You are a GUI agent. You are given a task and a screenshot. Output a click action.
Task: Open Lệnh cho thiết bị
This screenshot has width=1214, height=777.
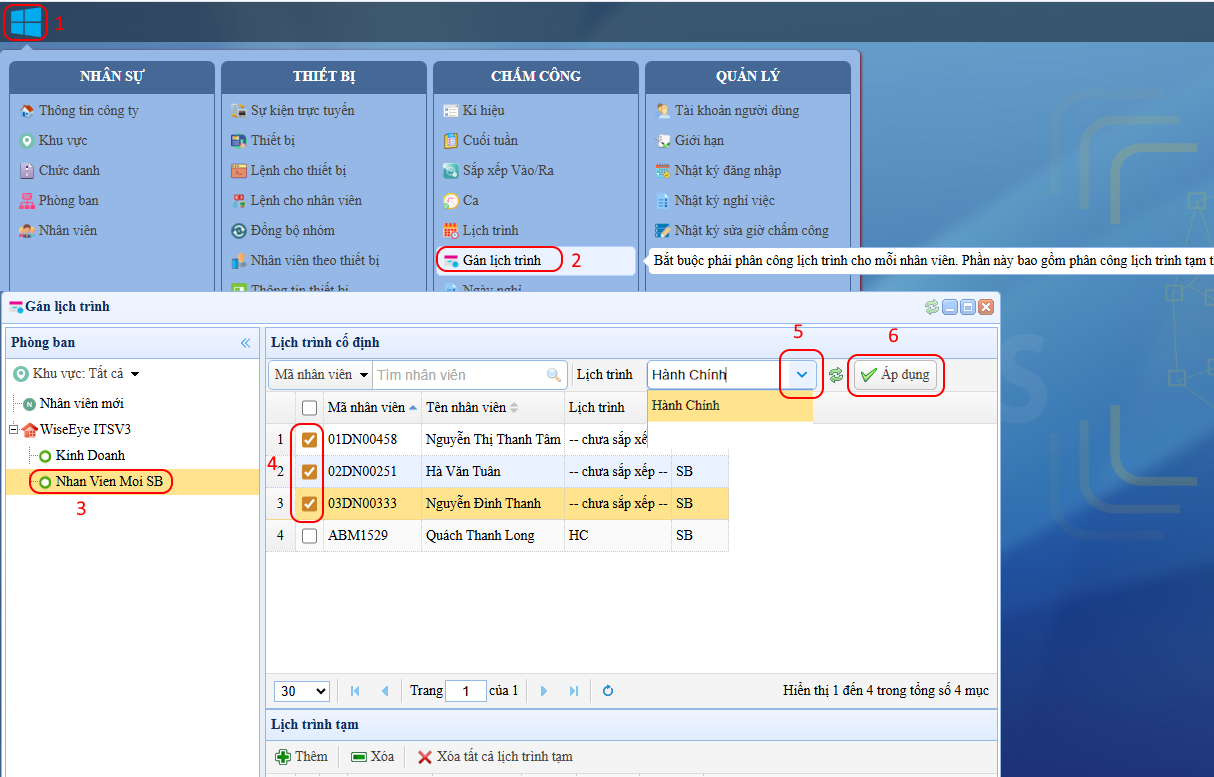(289, 170)
